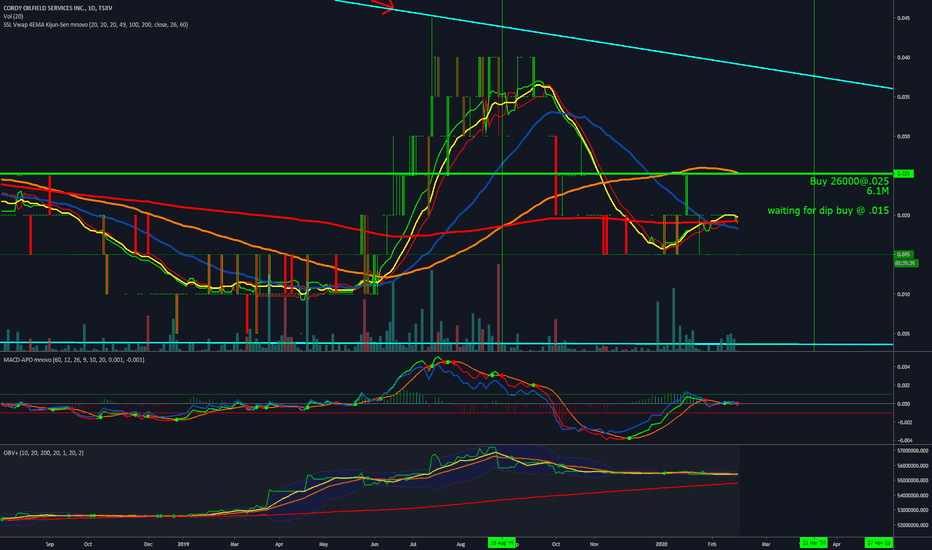The image size is (932, 550).
Task: Select the 26 Aug '19 date marker
Action: pos(501,543)
